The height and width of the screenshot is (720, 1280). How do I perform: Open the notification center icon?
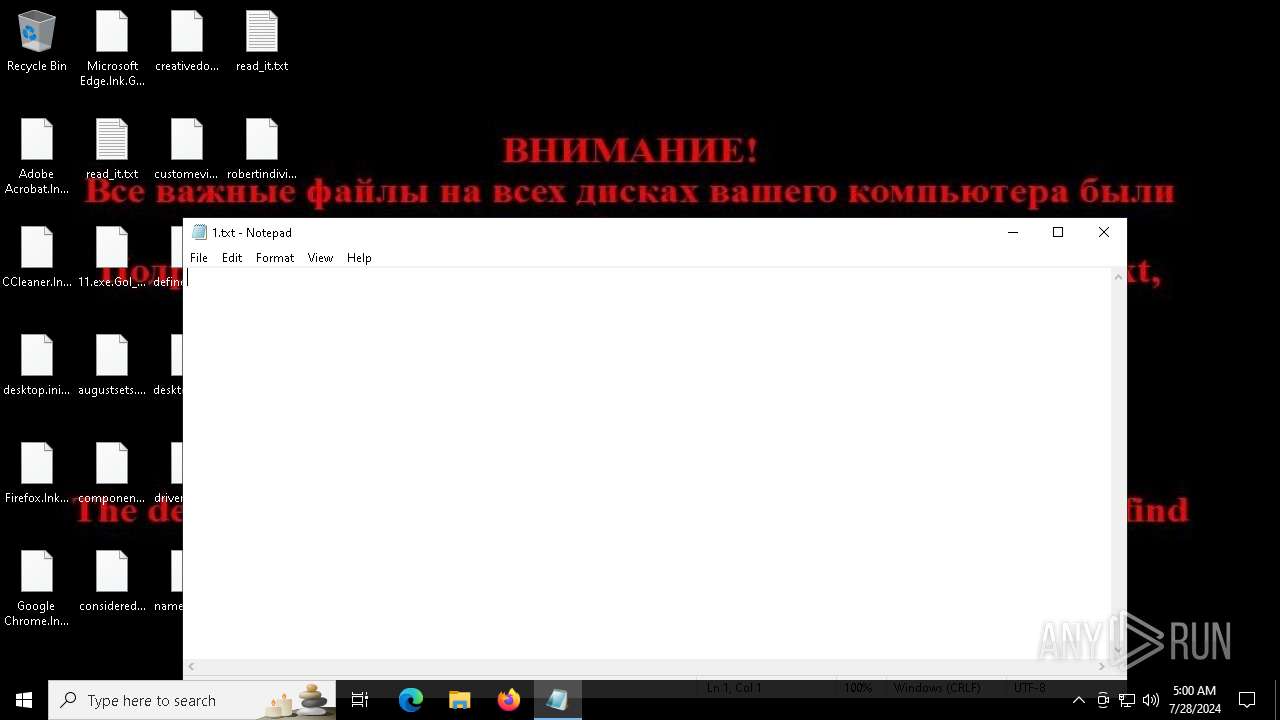(1247, 700)
